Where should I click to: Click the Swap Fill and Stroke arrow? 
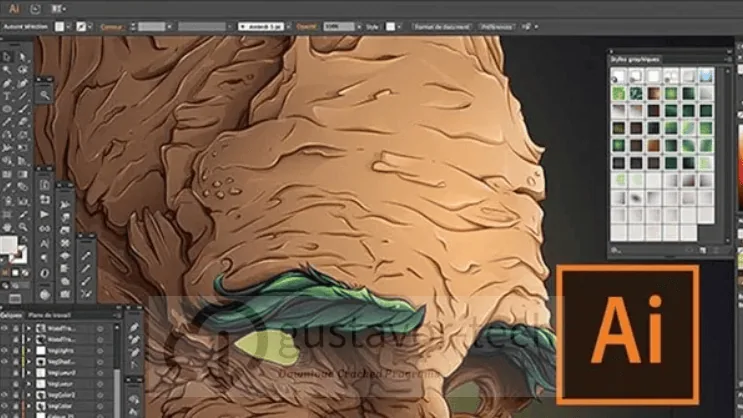tap(24, 240)
